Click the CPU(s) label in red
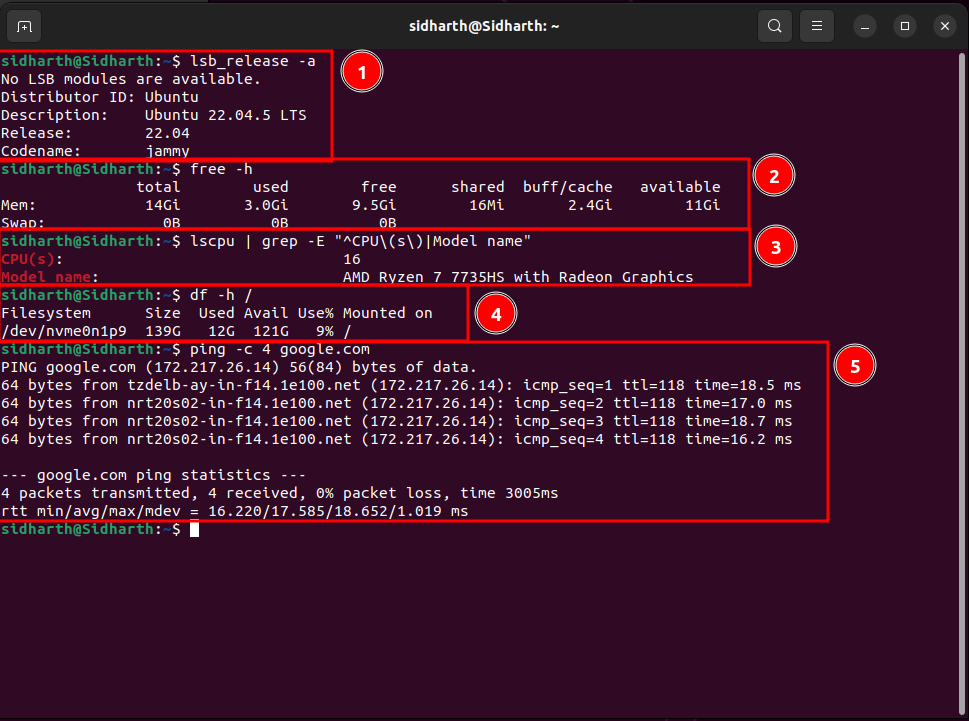 click(29, 259)
